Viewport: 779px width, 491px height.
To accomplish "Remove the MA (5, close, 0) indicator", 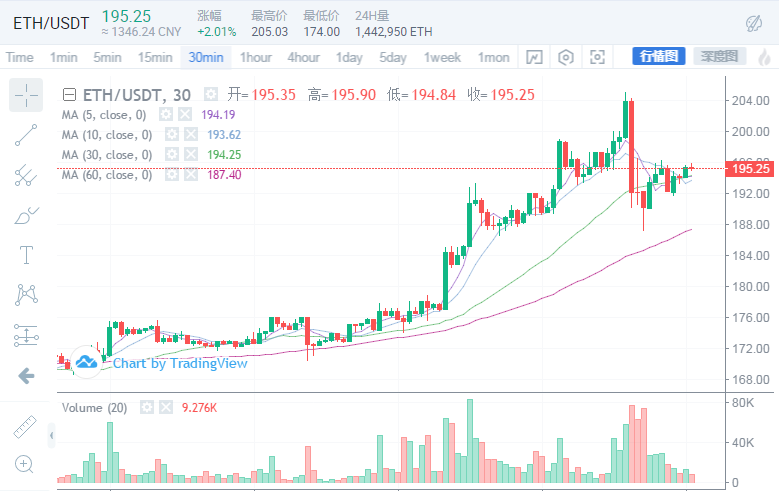I will coord(185,115).
